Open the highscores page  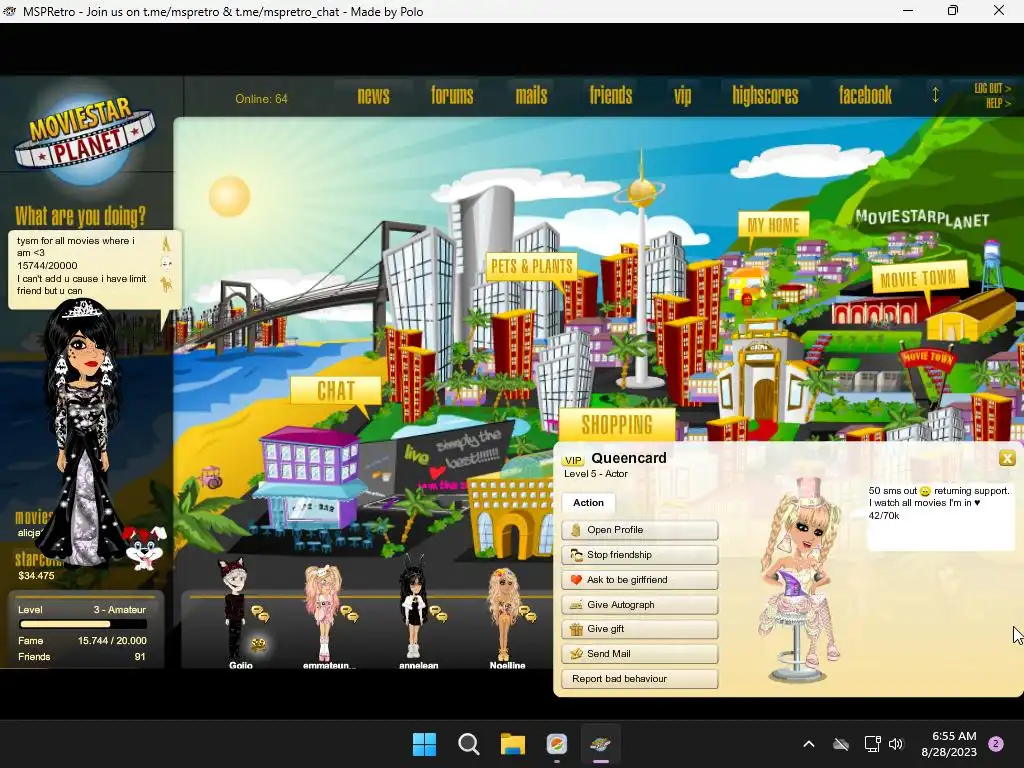click(x=765, y=96)
